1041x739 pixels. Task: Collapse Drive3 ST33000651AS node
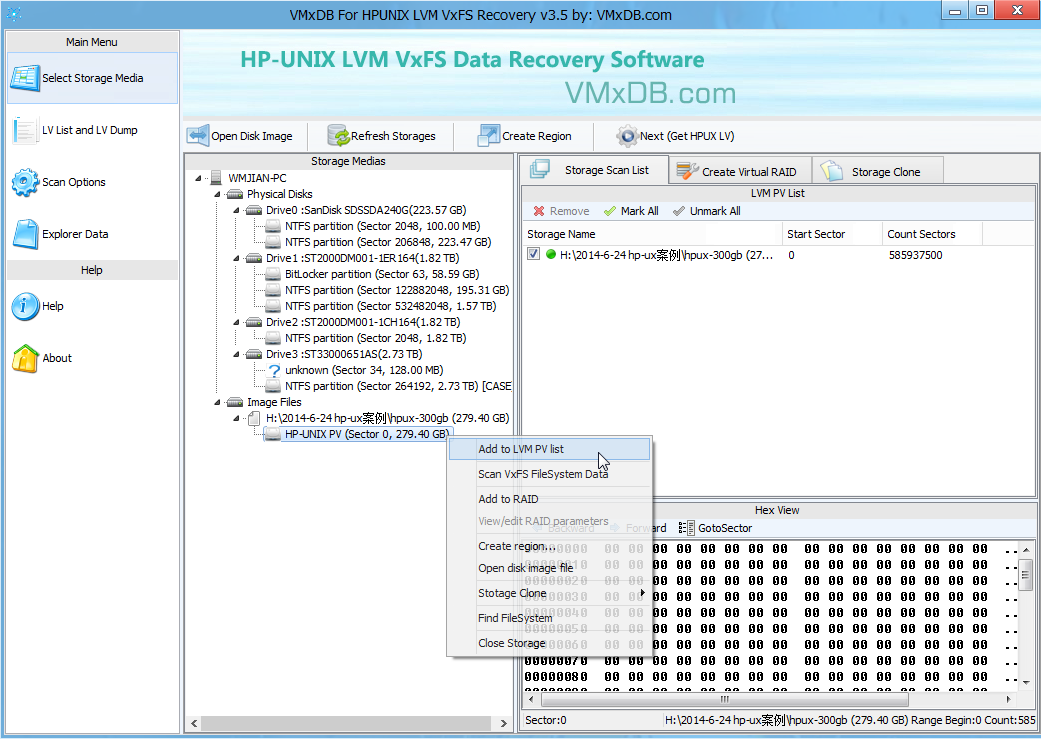(x=236, y=354)
